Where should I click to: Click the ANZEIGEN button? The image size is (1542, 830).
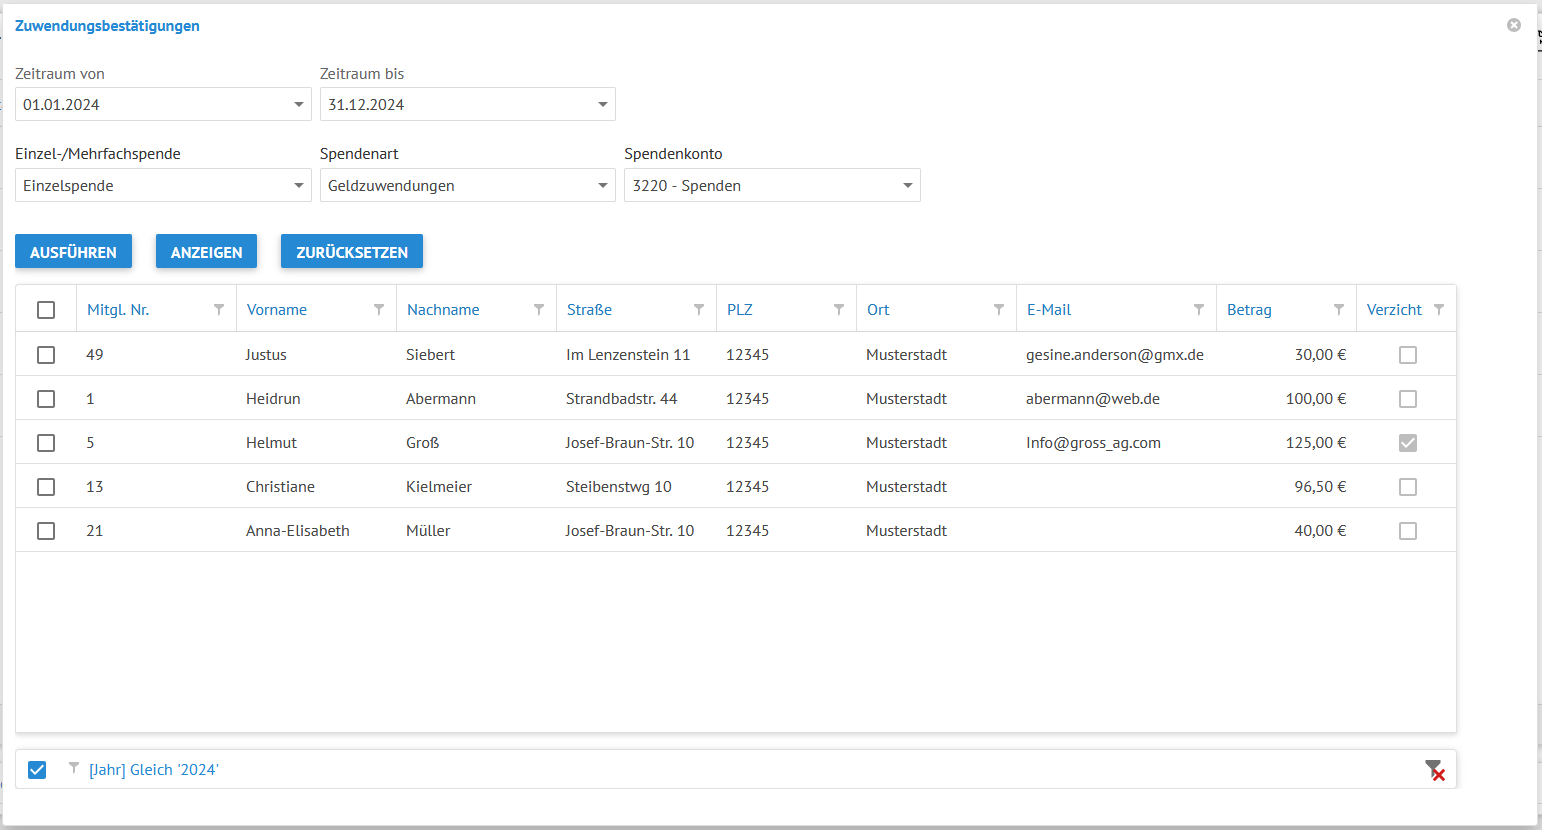coord(206,252)
